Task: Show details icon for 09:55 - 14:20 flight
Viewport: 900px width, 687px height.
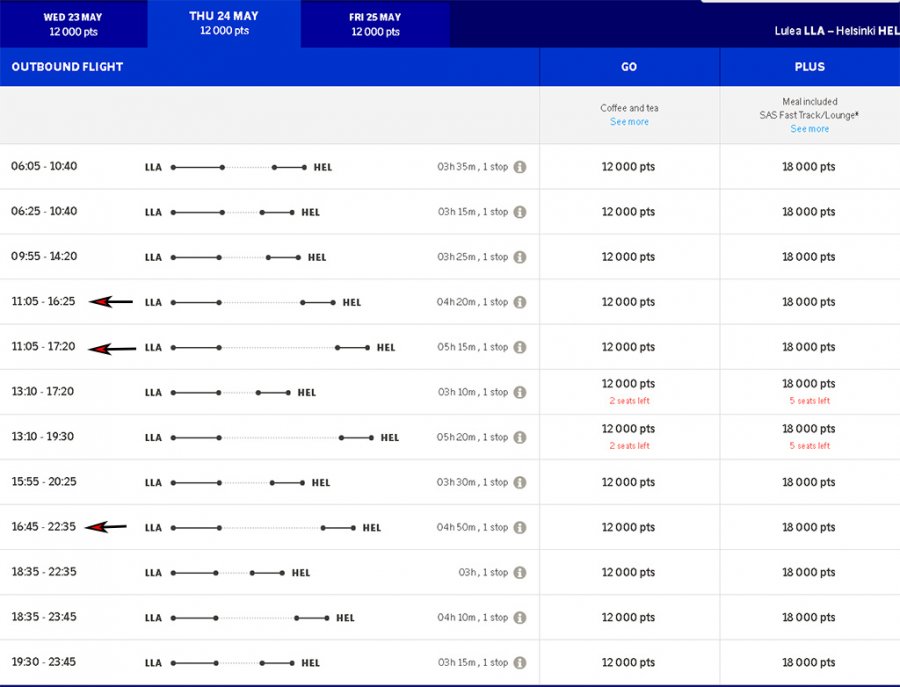Action: coord(520,257)
